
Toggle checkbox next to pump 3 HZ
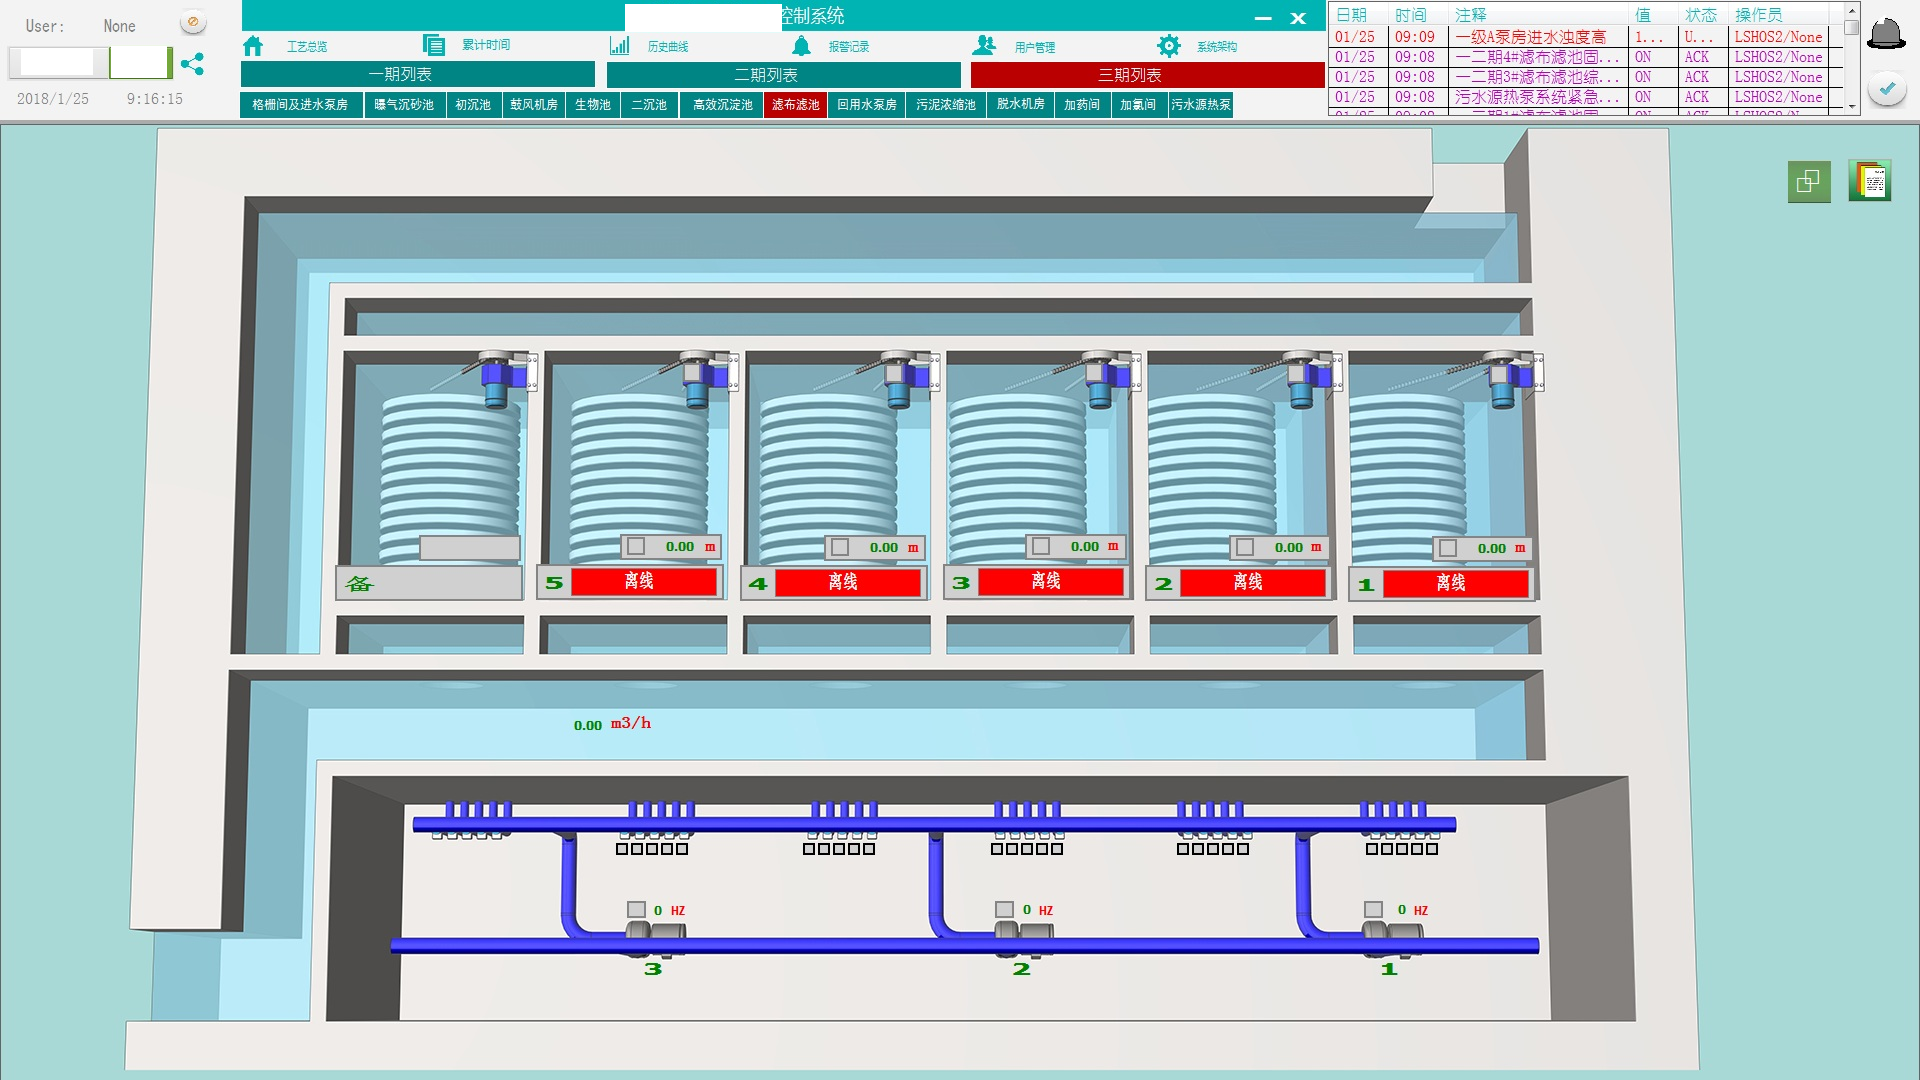click(636, 910)
